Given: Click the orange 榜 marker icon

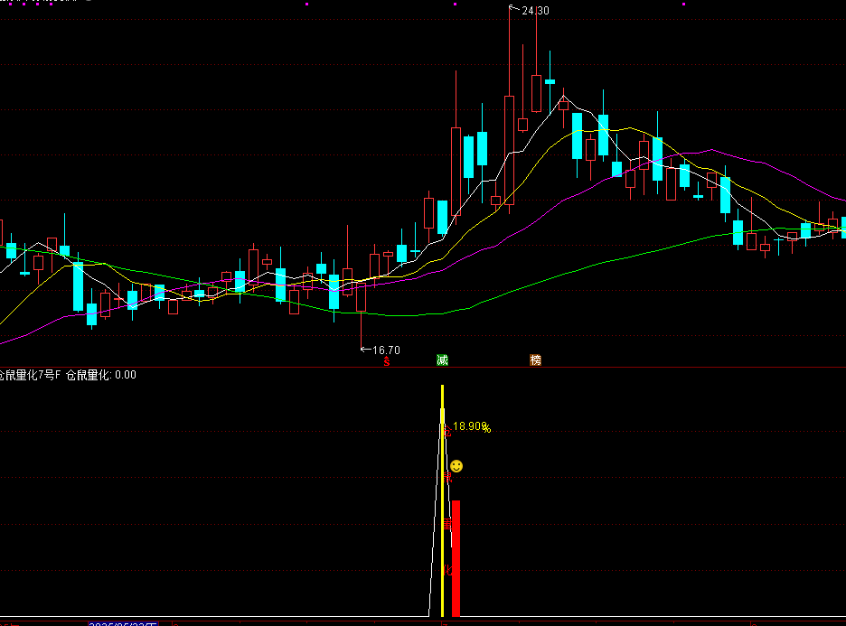Looking at the screenshot, I should coord(535,360).
